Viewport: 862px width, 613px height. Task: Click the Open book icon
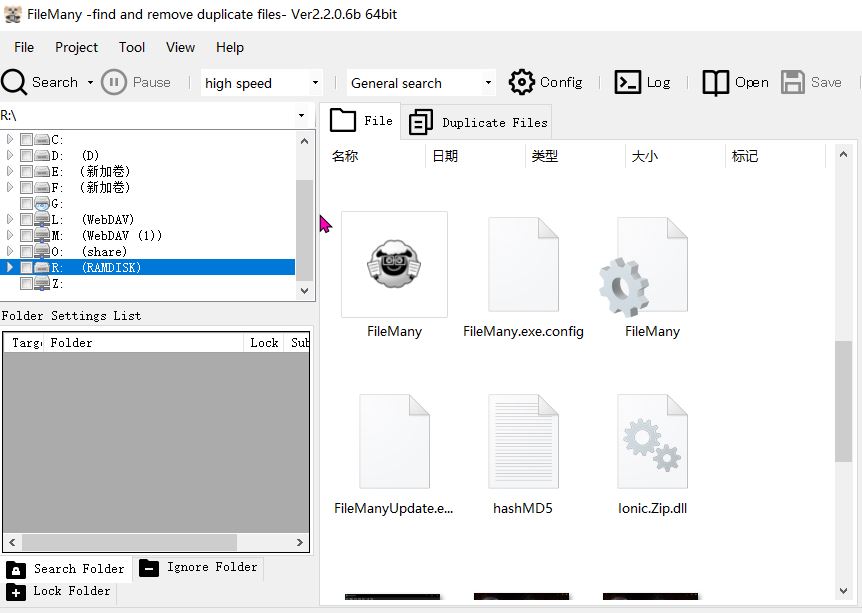click(716, 82)
